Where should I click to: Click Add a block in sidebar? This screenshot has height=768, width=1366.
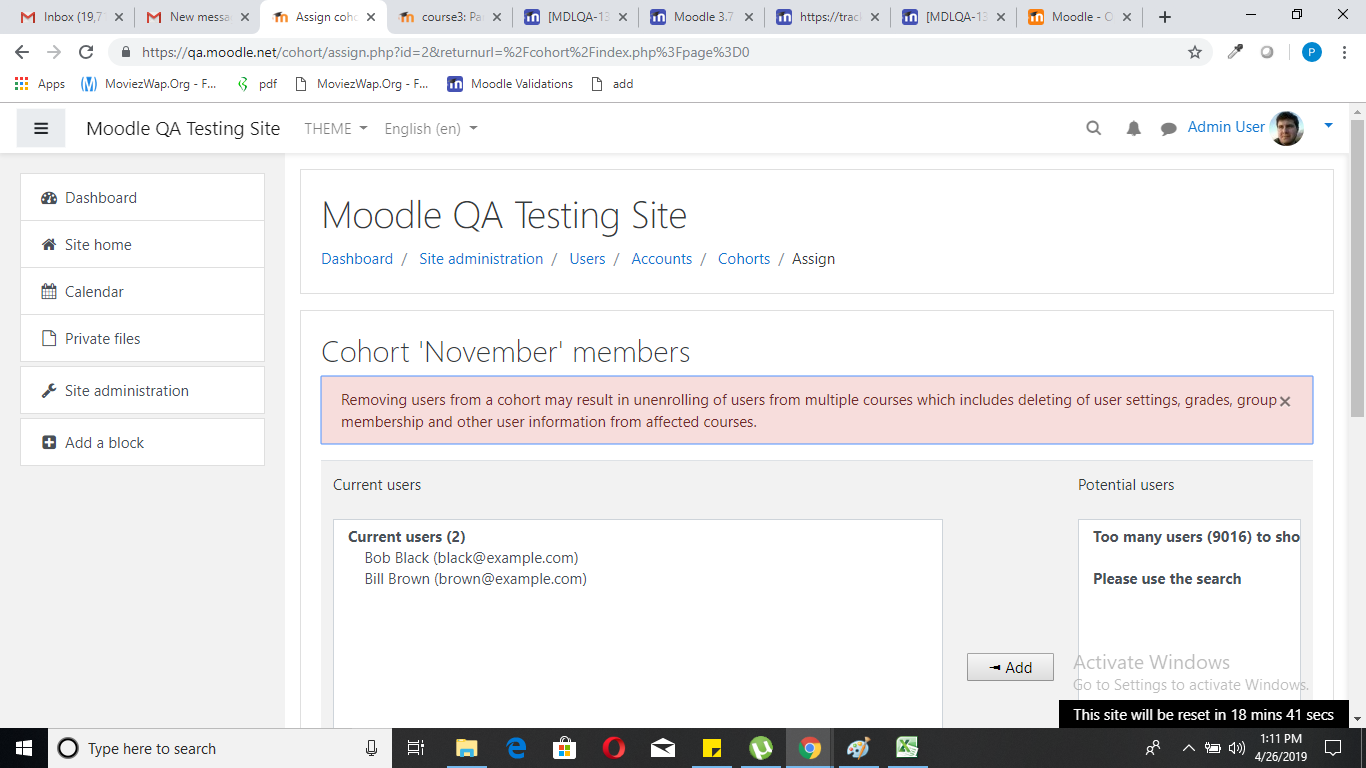pyautogui.click(x=142, y=442)
